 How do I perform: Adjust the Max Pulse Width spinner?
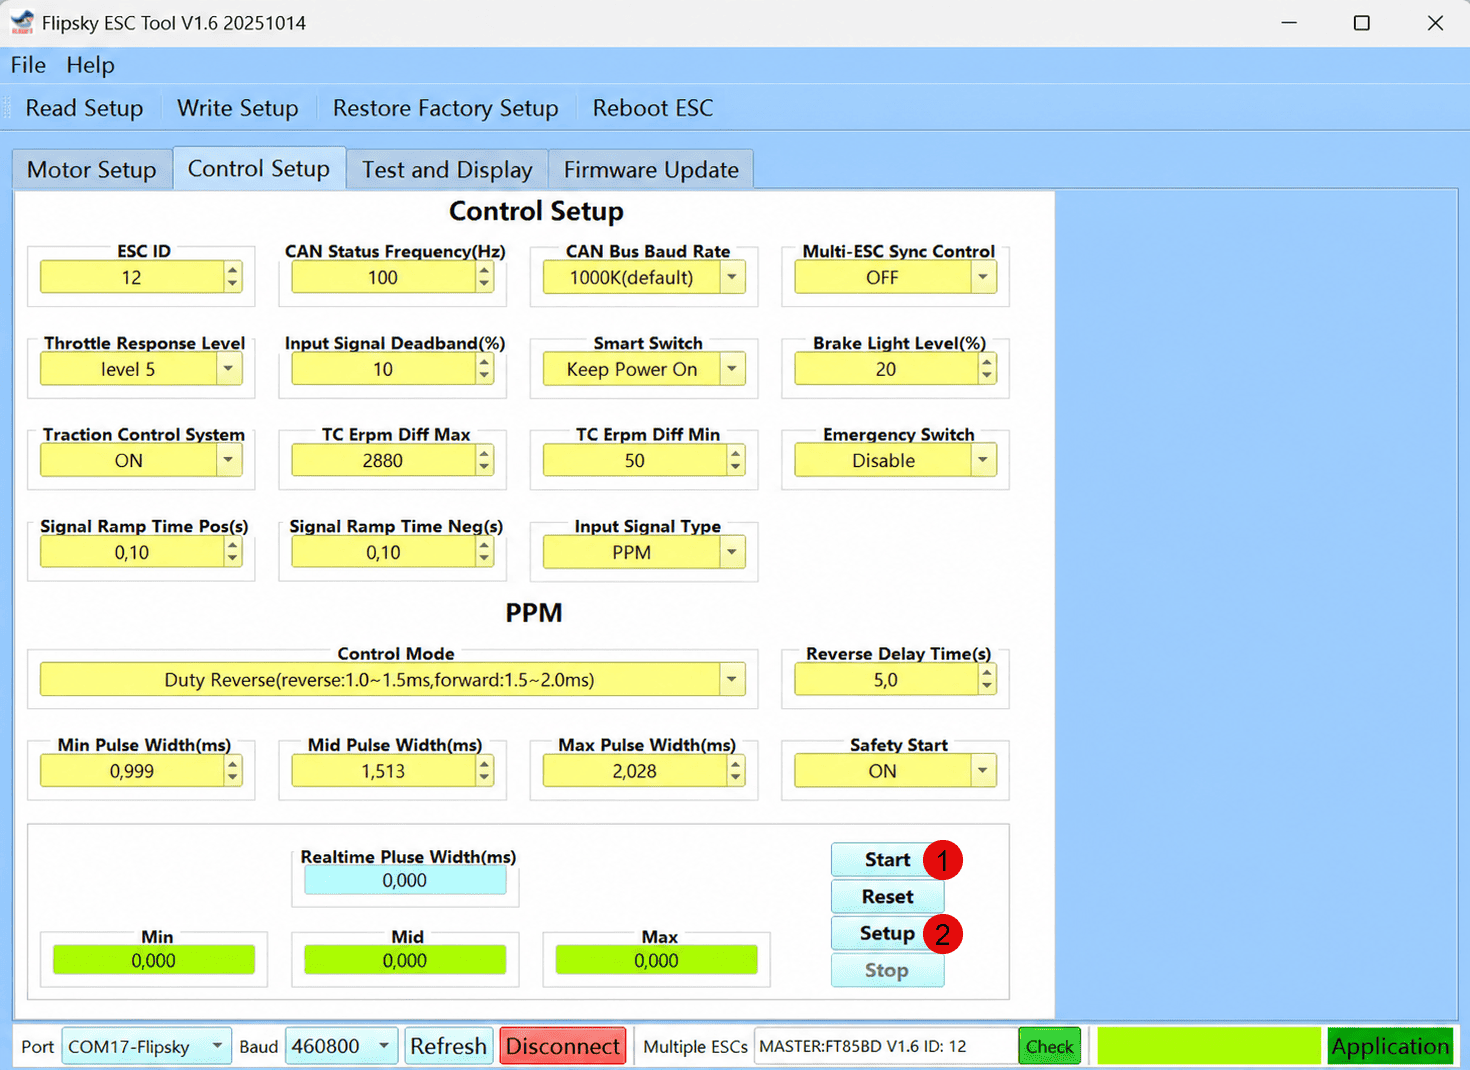(x=737, y=771)
